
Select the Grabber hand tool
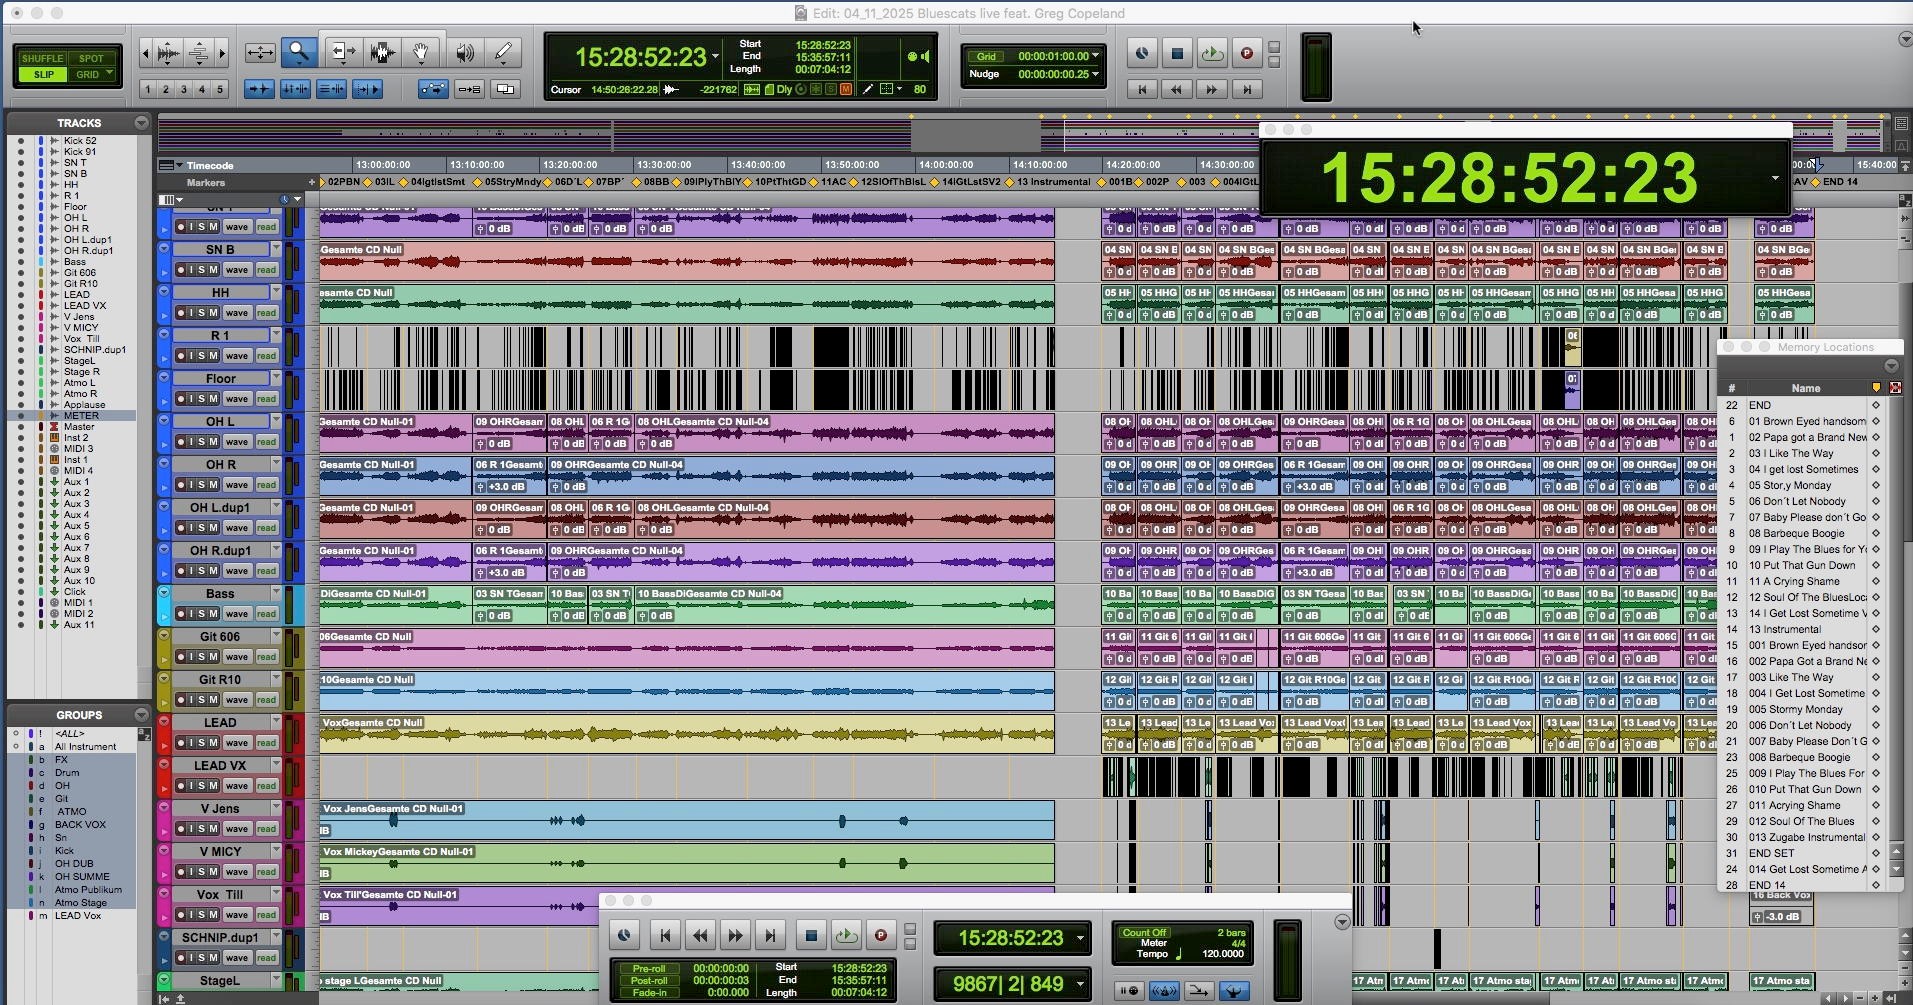pos(421,53)
